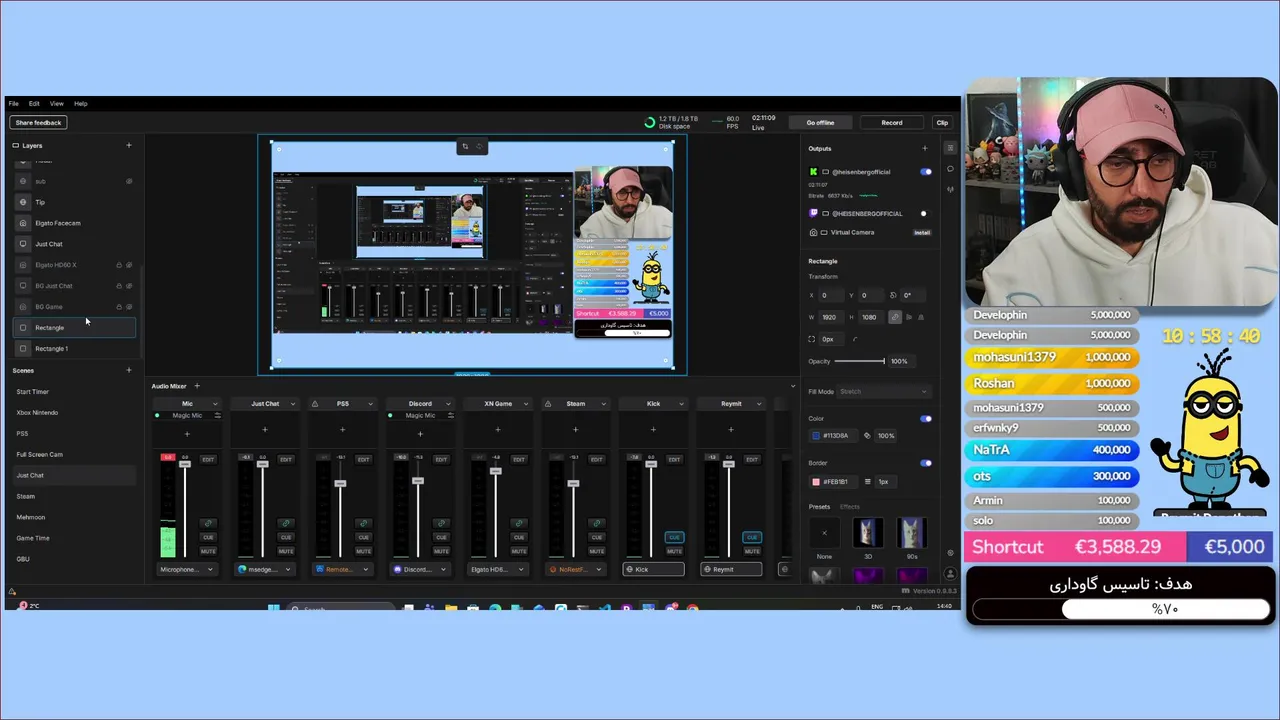The image size is (1280, 720).
Task: Toggle visibility of BG Game layer
Action: point(129,307)
